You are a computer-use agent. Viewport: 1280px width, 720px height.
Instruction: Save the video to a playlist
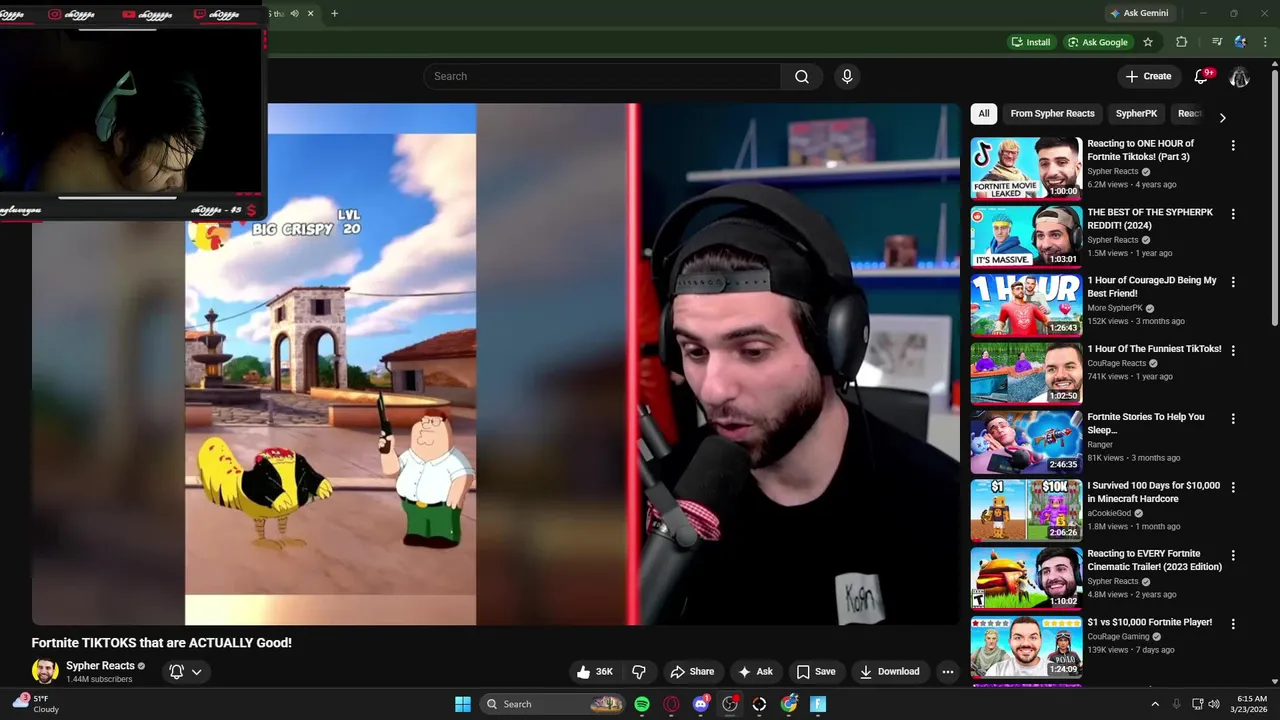click(815, 672)
